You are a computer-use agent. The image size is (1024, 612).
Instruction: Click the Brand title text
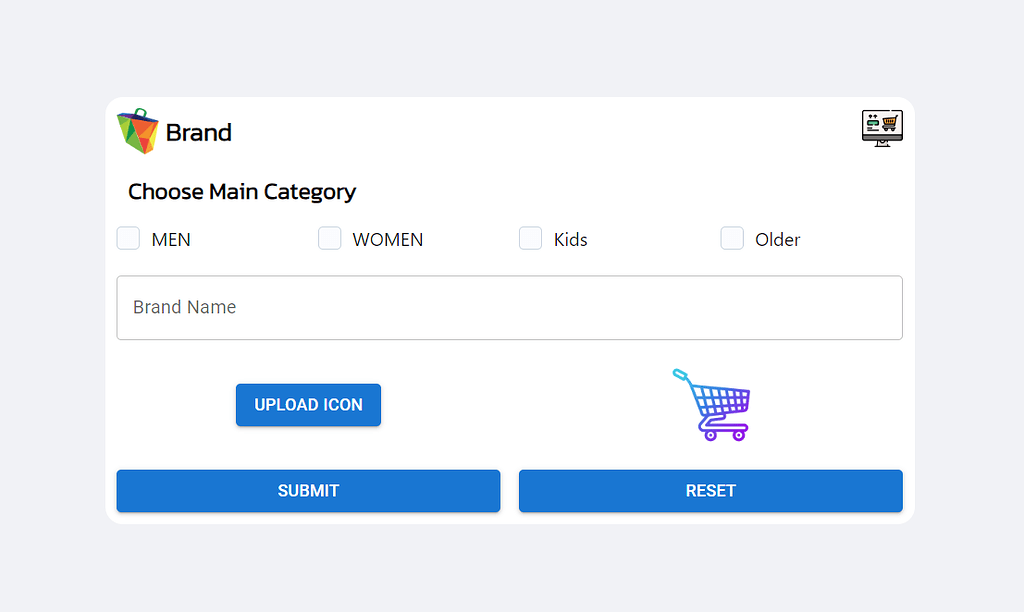199,132
